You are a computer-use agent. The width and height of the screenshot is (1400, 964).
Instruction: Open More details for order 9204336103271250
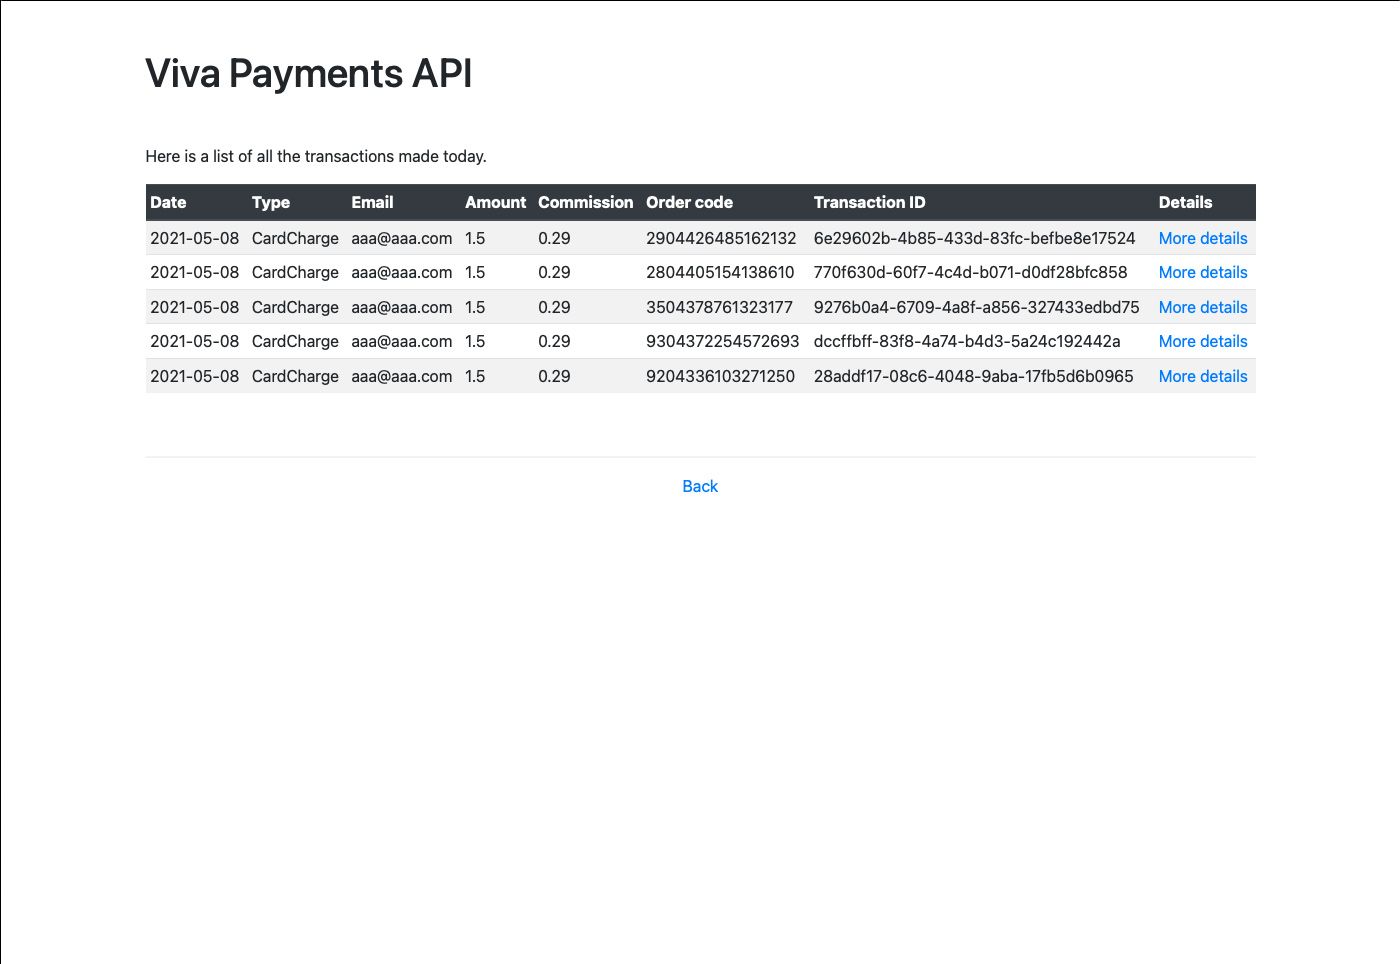coord(1203,376)
